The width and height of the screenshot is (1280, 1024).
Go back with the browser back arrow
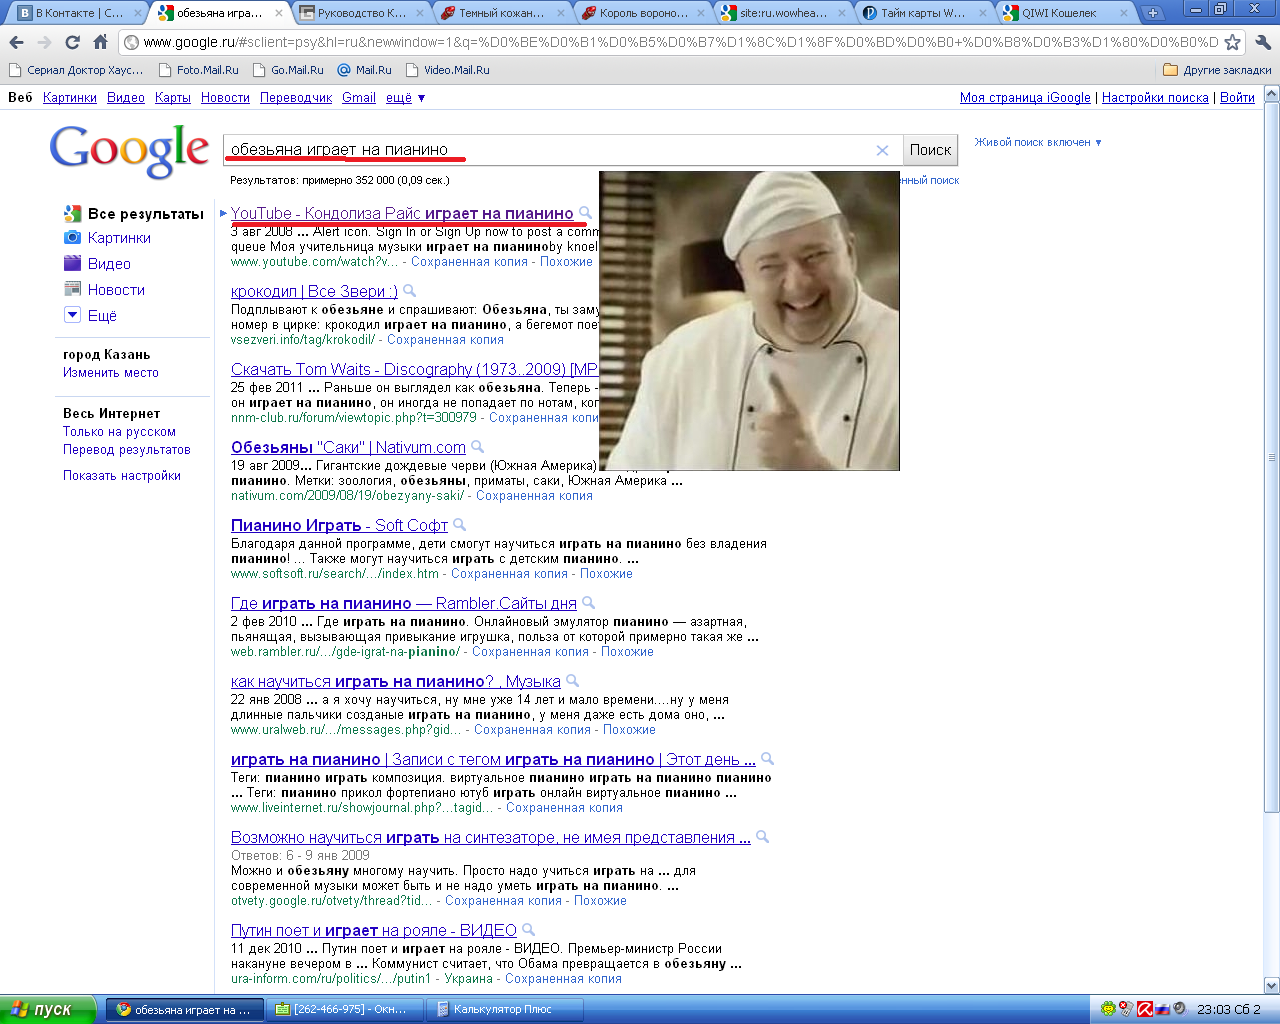(x=16, y=42)
